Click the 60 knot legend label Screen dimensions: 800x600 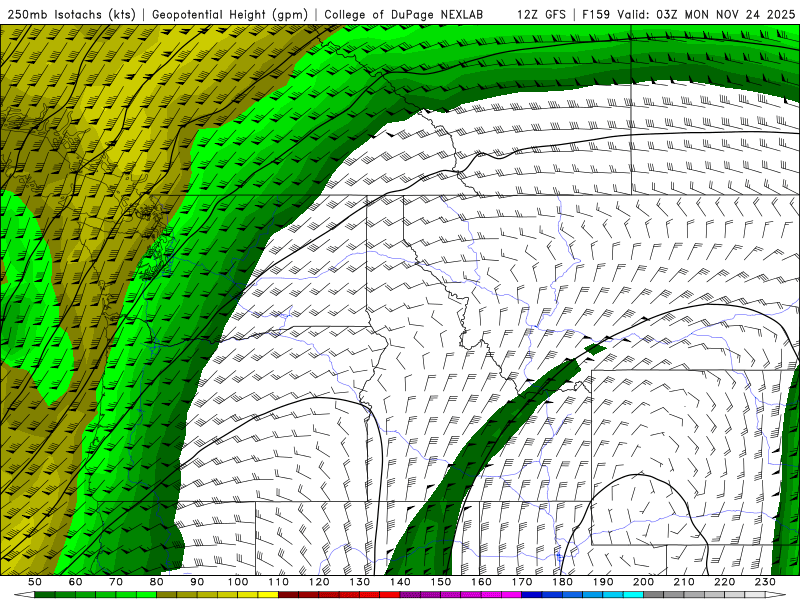point(75,582)
